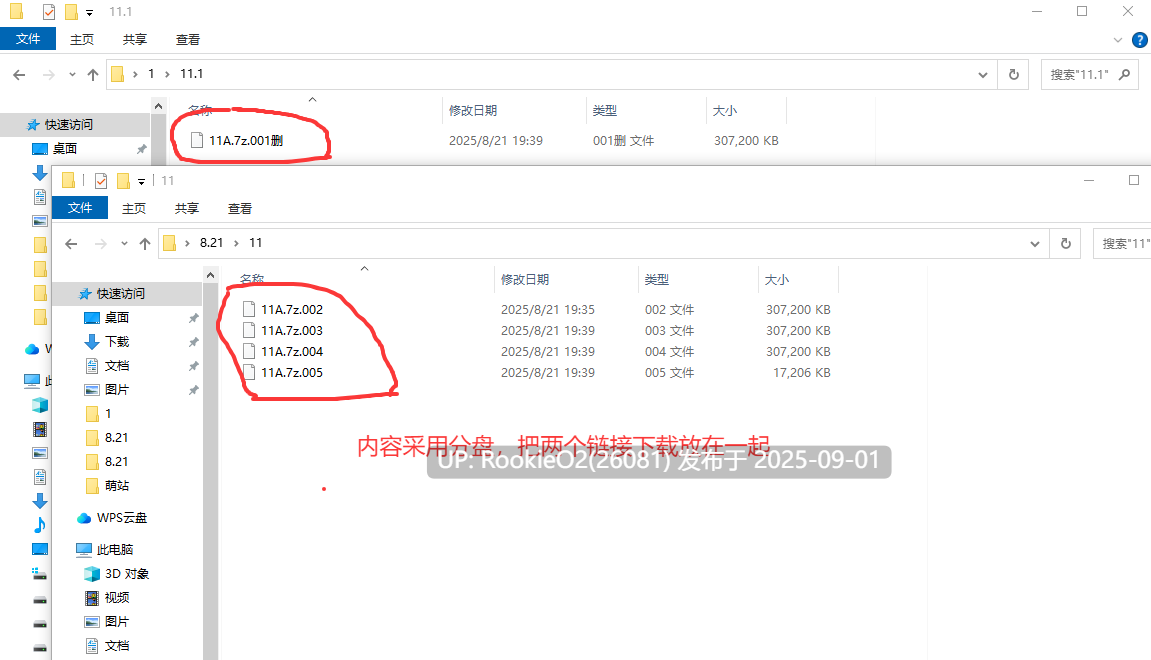The image size is (1151, 660).
Task: Sort by 修改日期 column in 11.1 window
Action: click(x=473, y=111)
